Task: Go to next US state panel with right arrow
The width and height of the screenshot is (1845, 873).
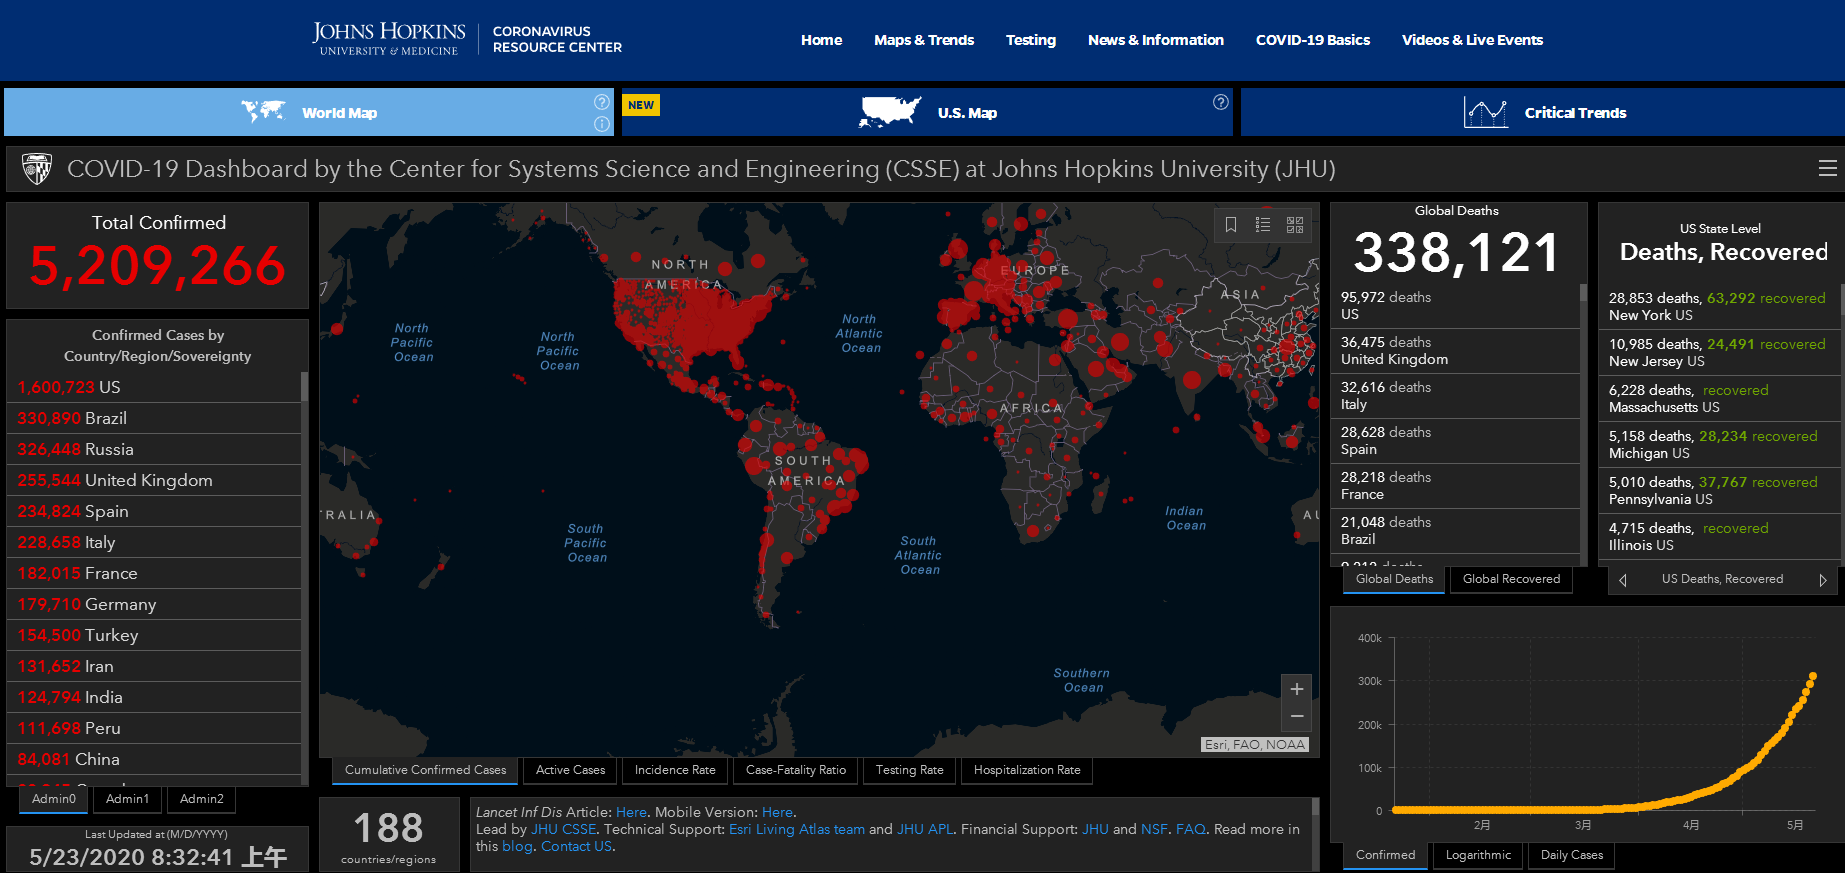Action: [x=1822, y=580]
